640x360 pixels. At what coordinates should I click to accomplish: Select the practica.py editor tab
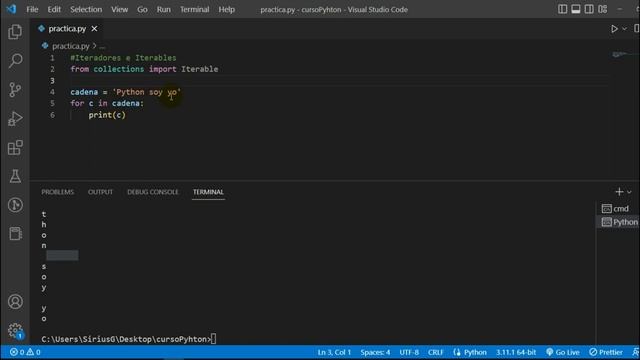(x=67, y=29)
